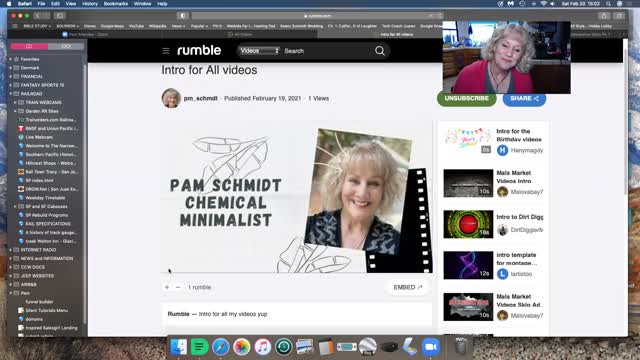Open Finder from the Dock

[x=178, y=347]
